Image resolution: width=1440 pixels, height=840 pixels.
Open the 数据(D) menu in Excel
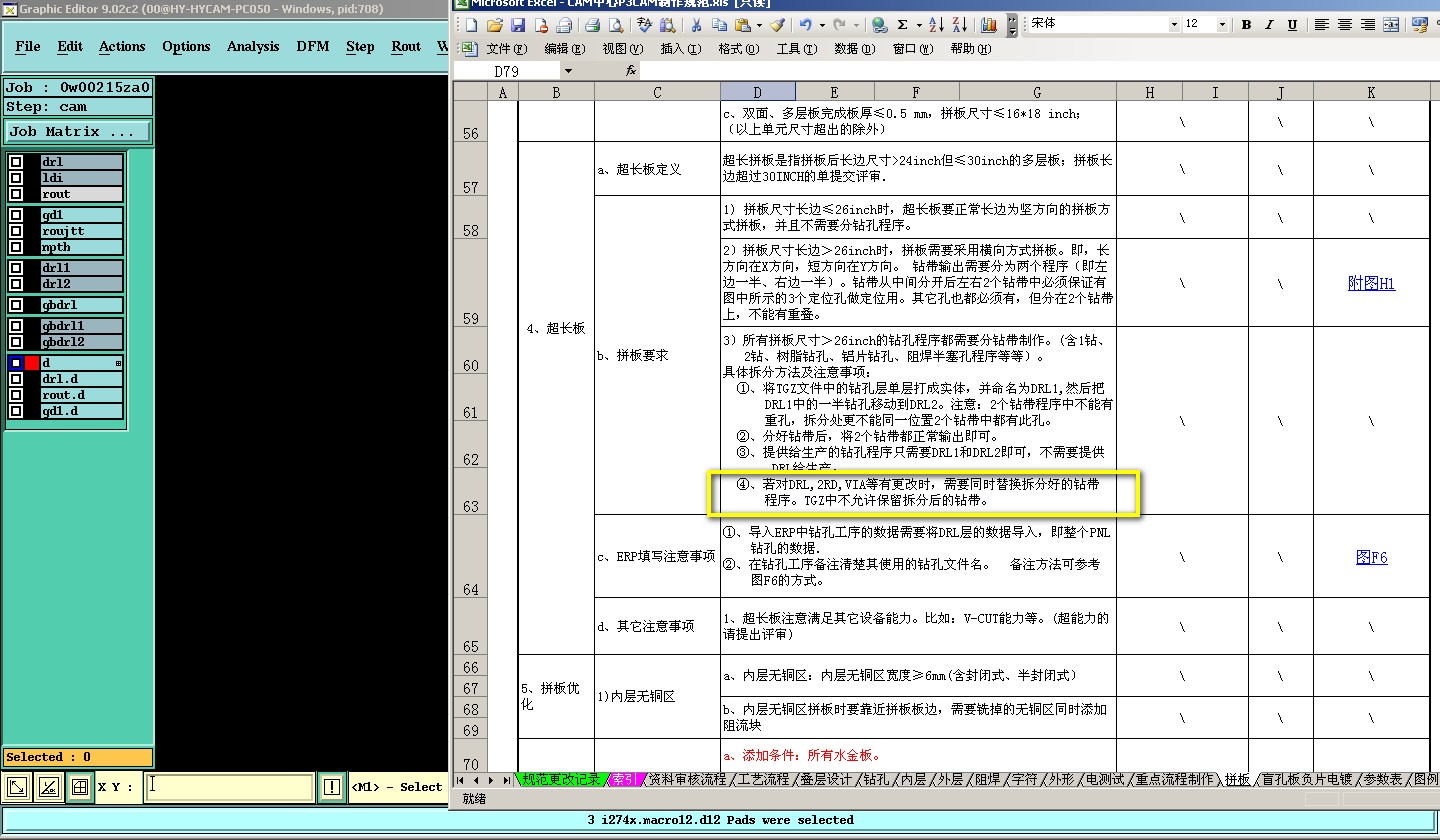pyautogui.click(x=853, y=49)
